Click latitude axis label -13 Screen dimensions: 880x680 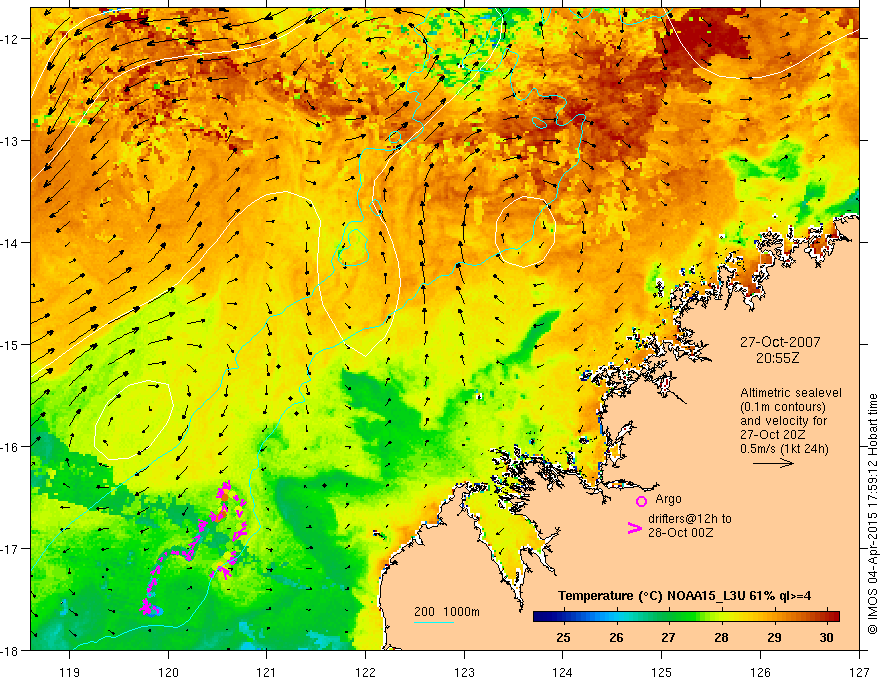click(x=10, y=141)
